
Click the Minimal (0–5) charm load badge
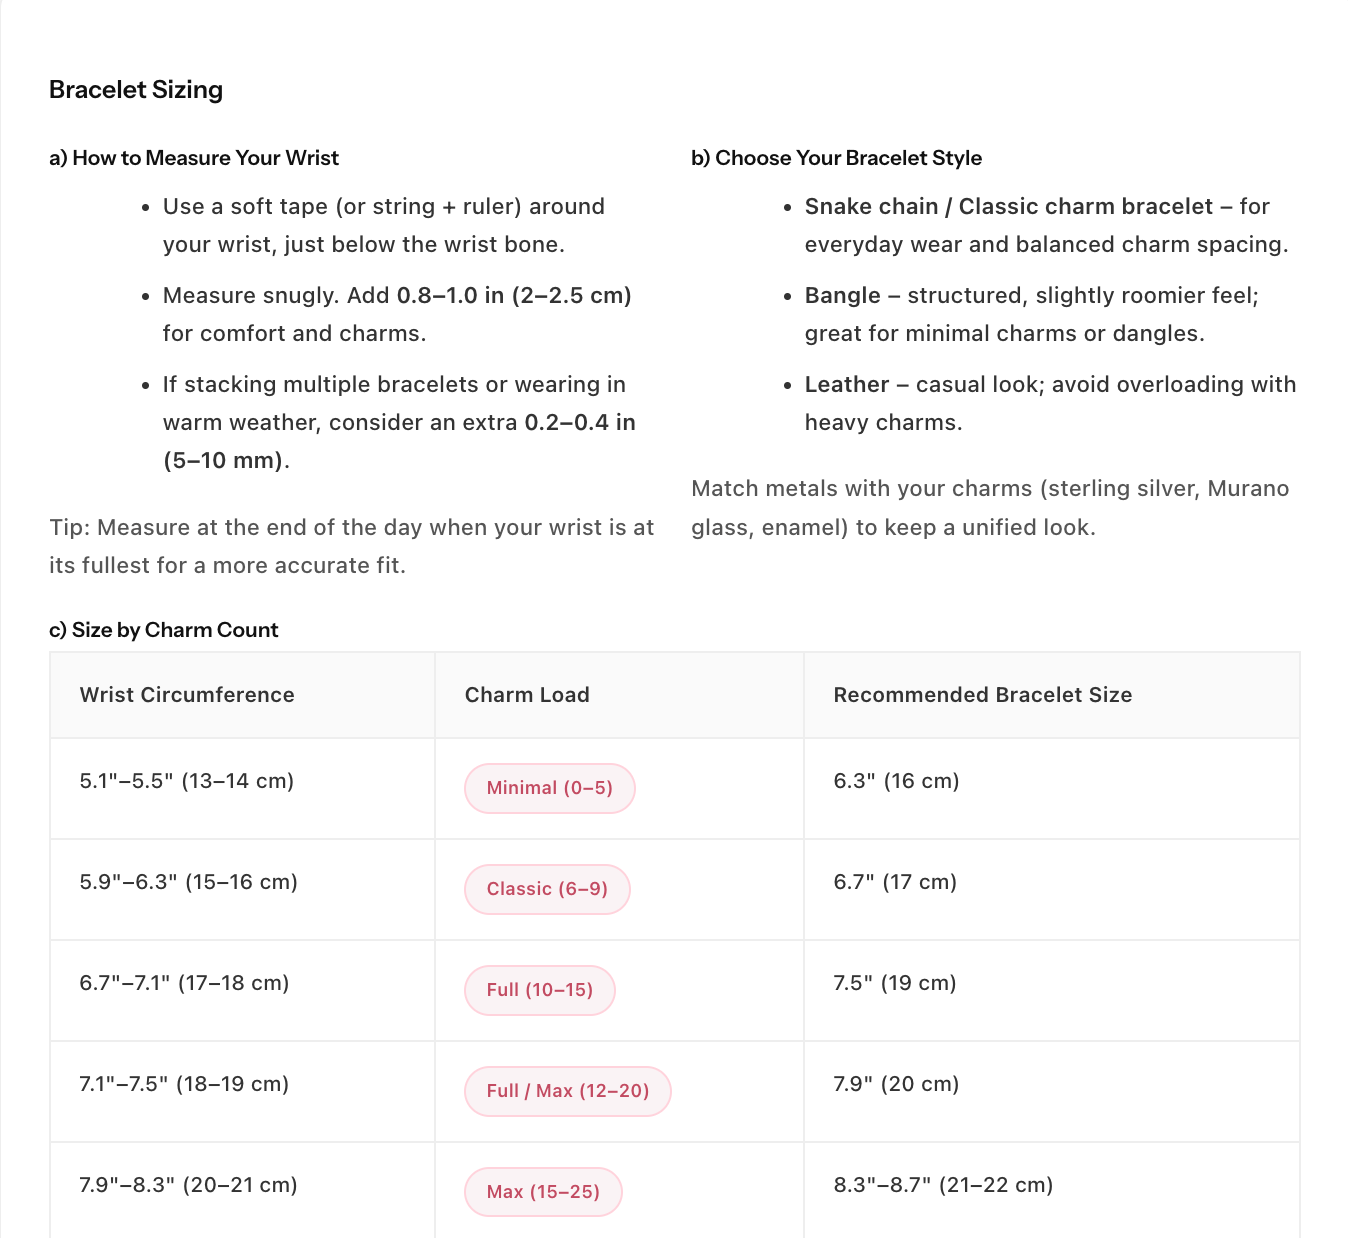(x=549, y=788)
